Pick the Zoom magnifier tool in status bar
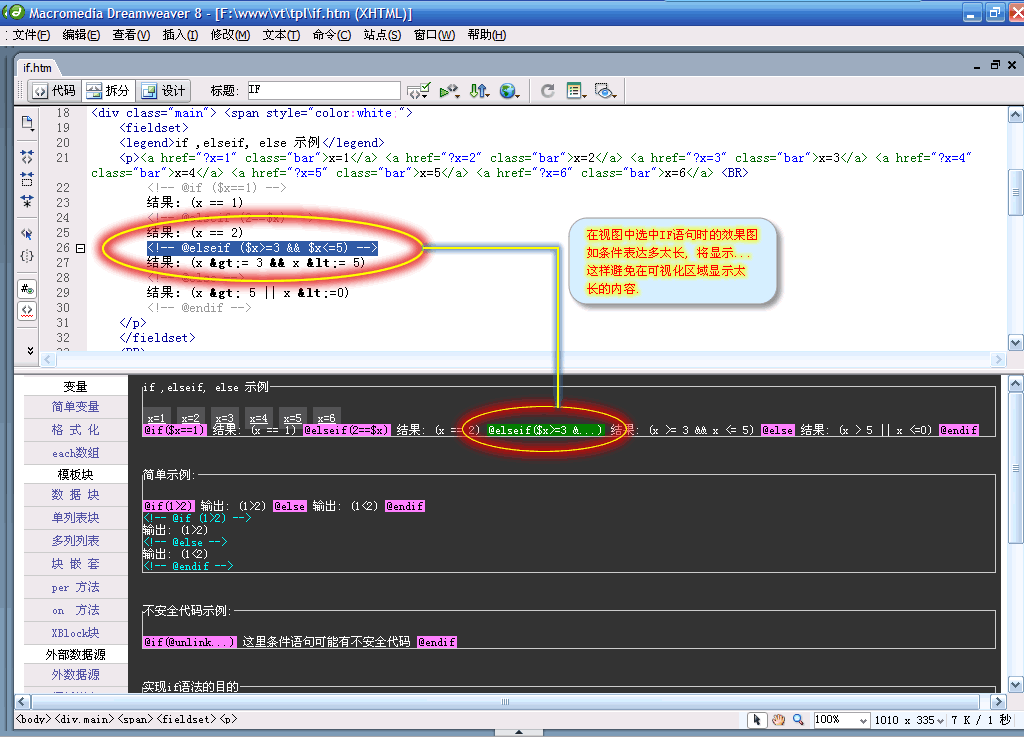The height and width of the screenshot is (738, 1024). [798, 720]
